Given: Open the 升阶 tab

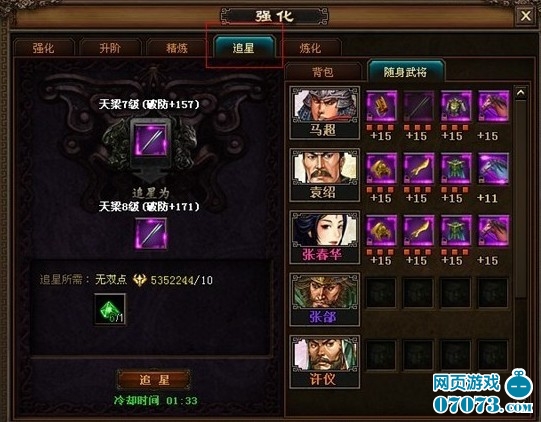Looking at the screenshot, I should click(110, 48).
